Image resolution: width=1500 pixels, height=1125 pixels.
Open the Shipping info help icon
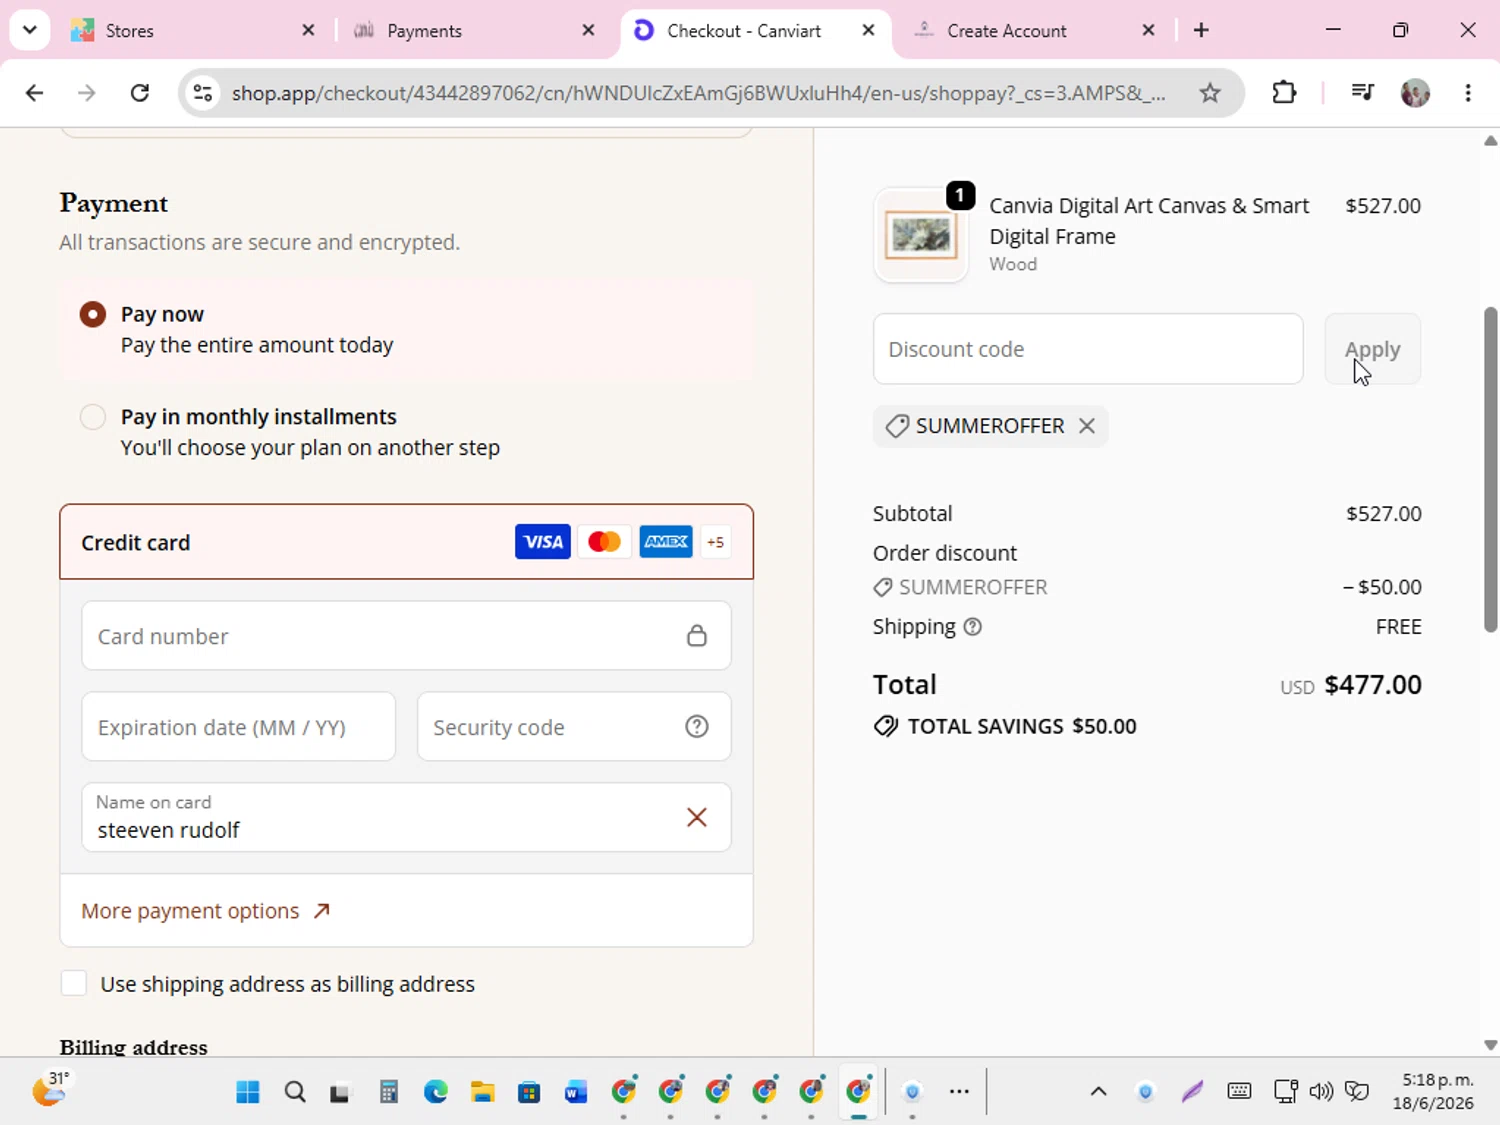point(972,627)
